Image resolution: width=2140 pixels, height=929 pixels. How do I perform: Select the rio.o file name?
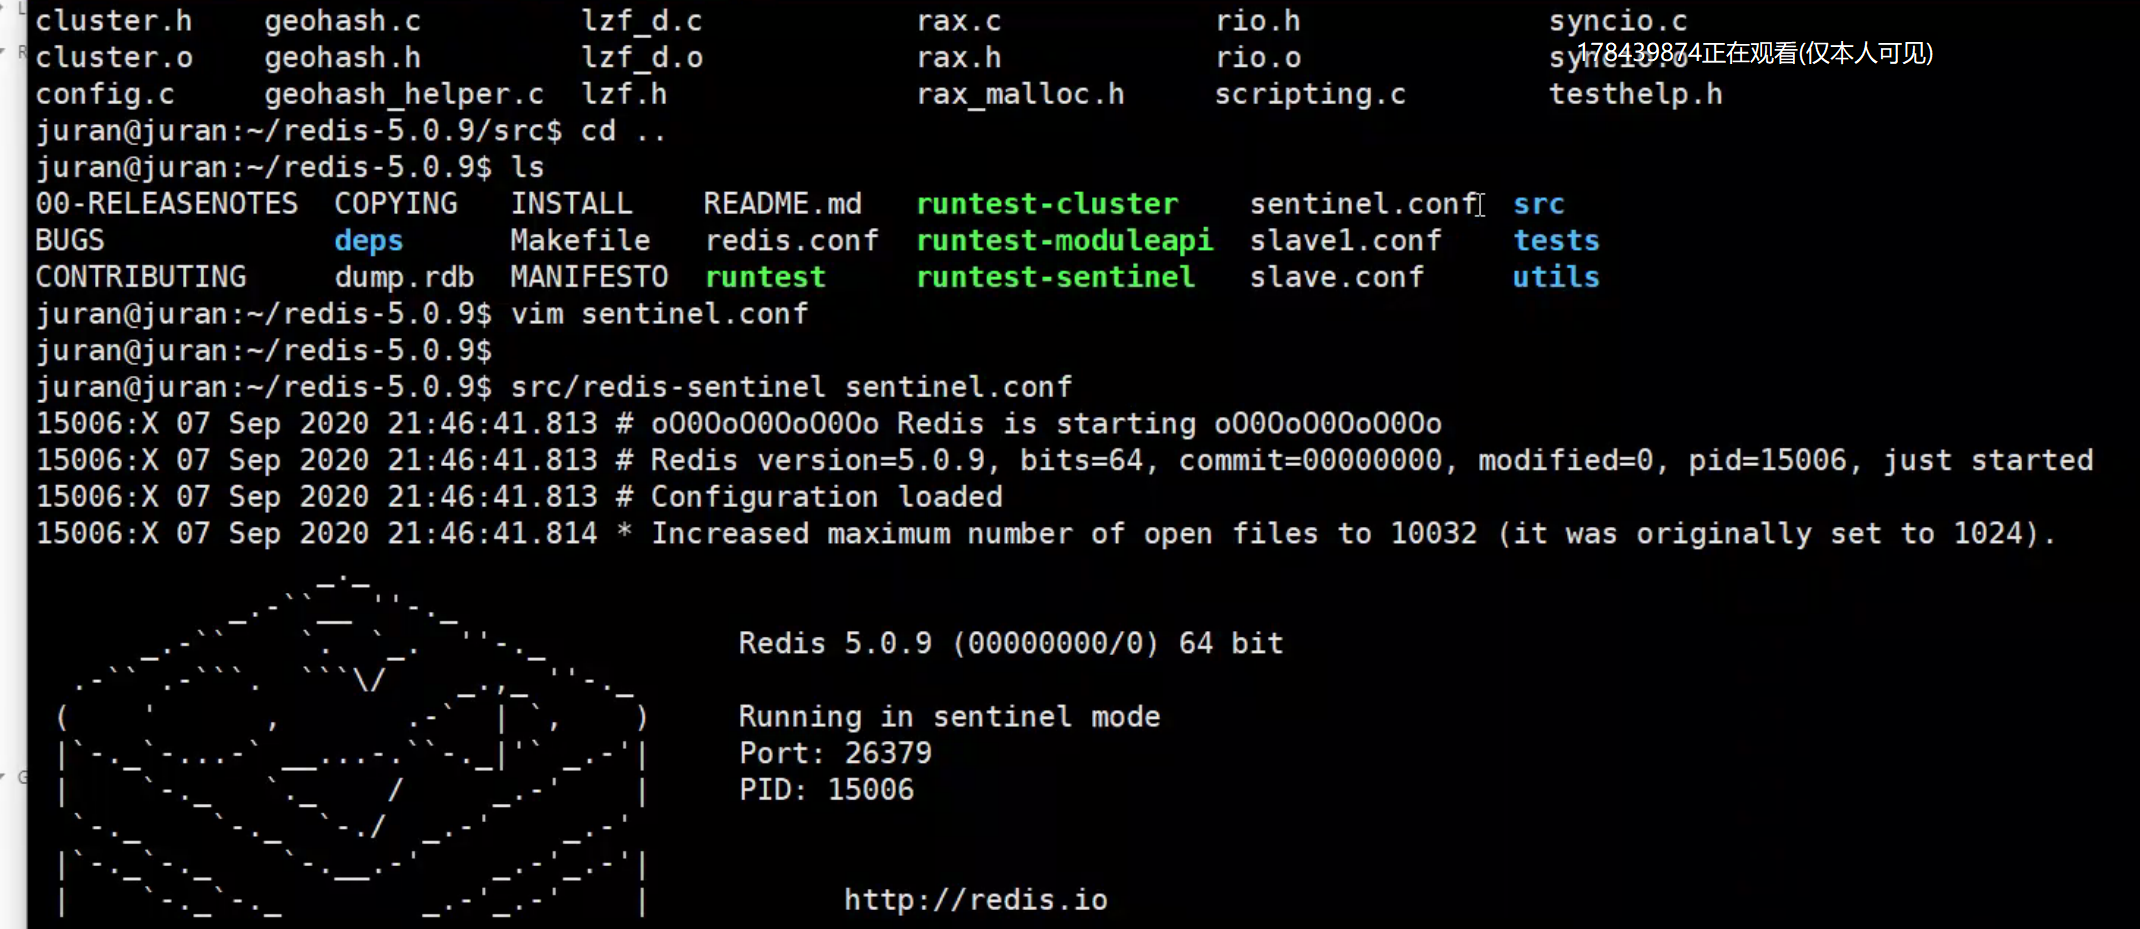click(x=1258, y=58)
